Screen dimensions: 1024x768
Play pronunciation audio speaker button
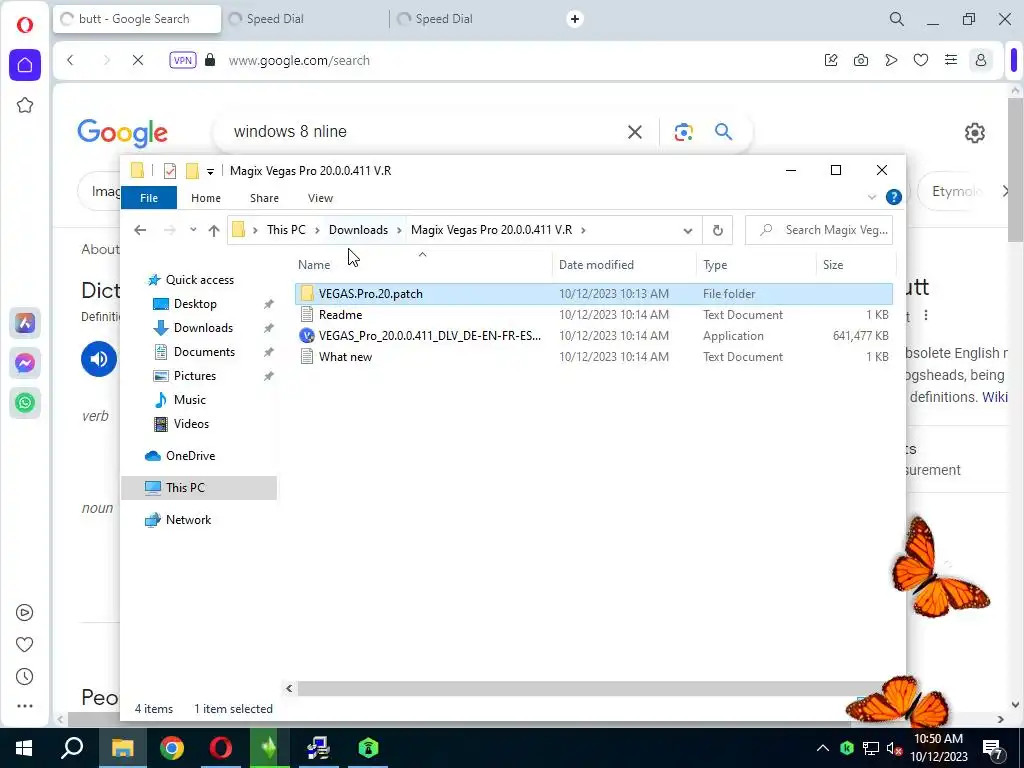(x=99, y=359)
